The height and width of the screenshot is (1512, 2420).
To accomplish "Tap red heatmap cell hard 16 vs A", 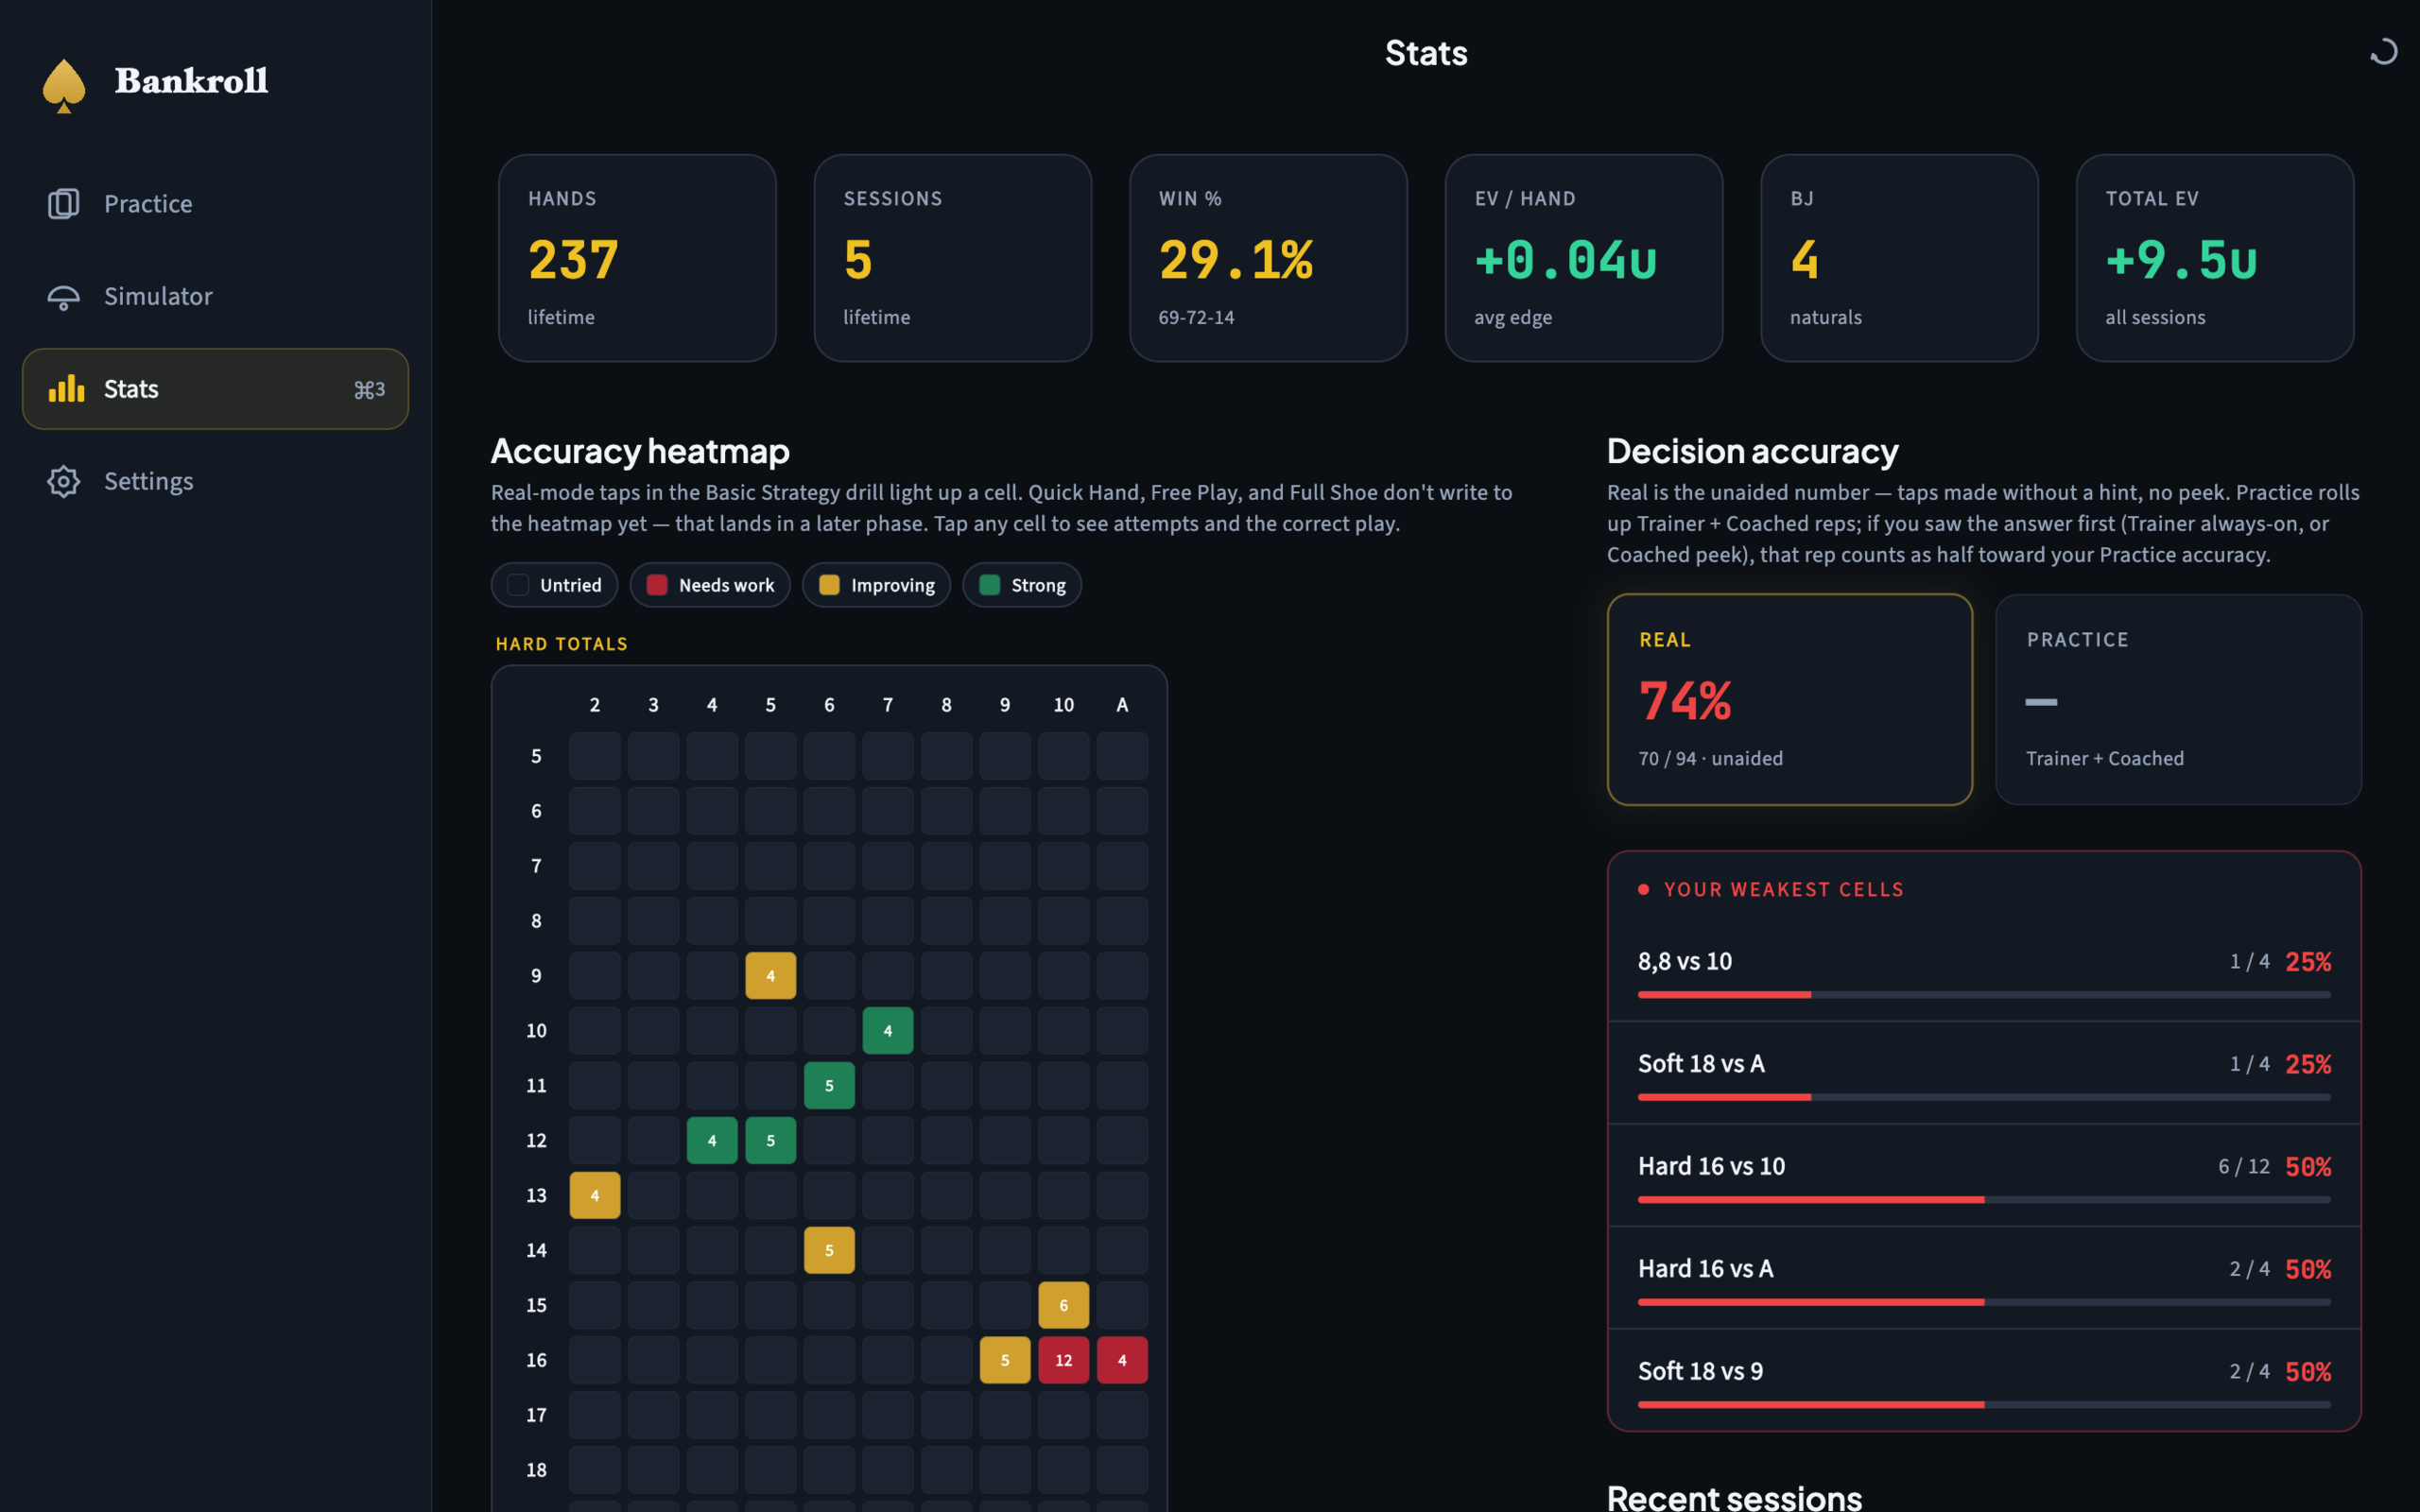I will [1122, 1360].
